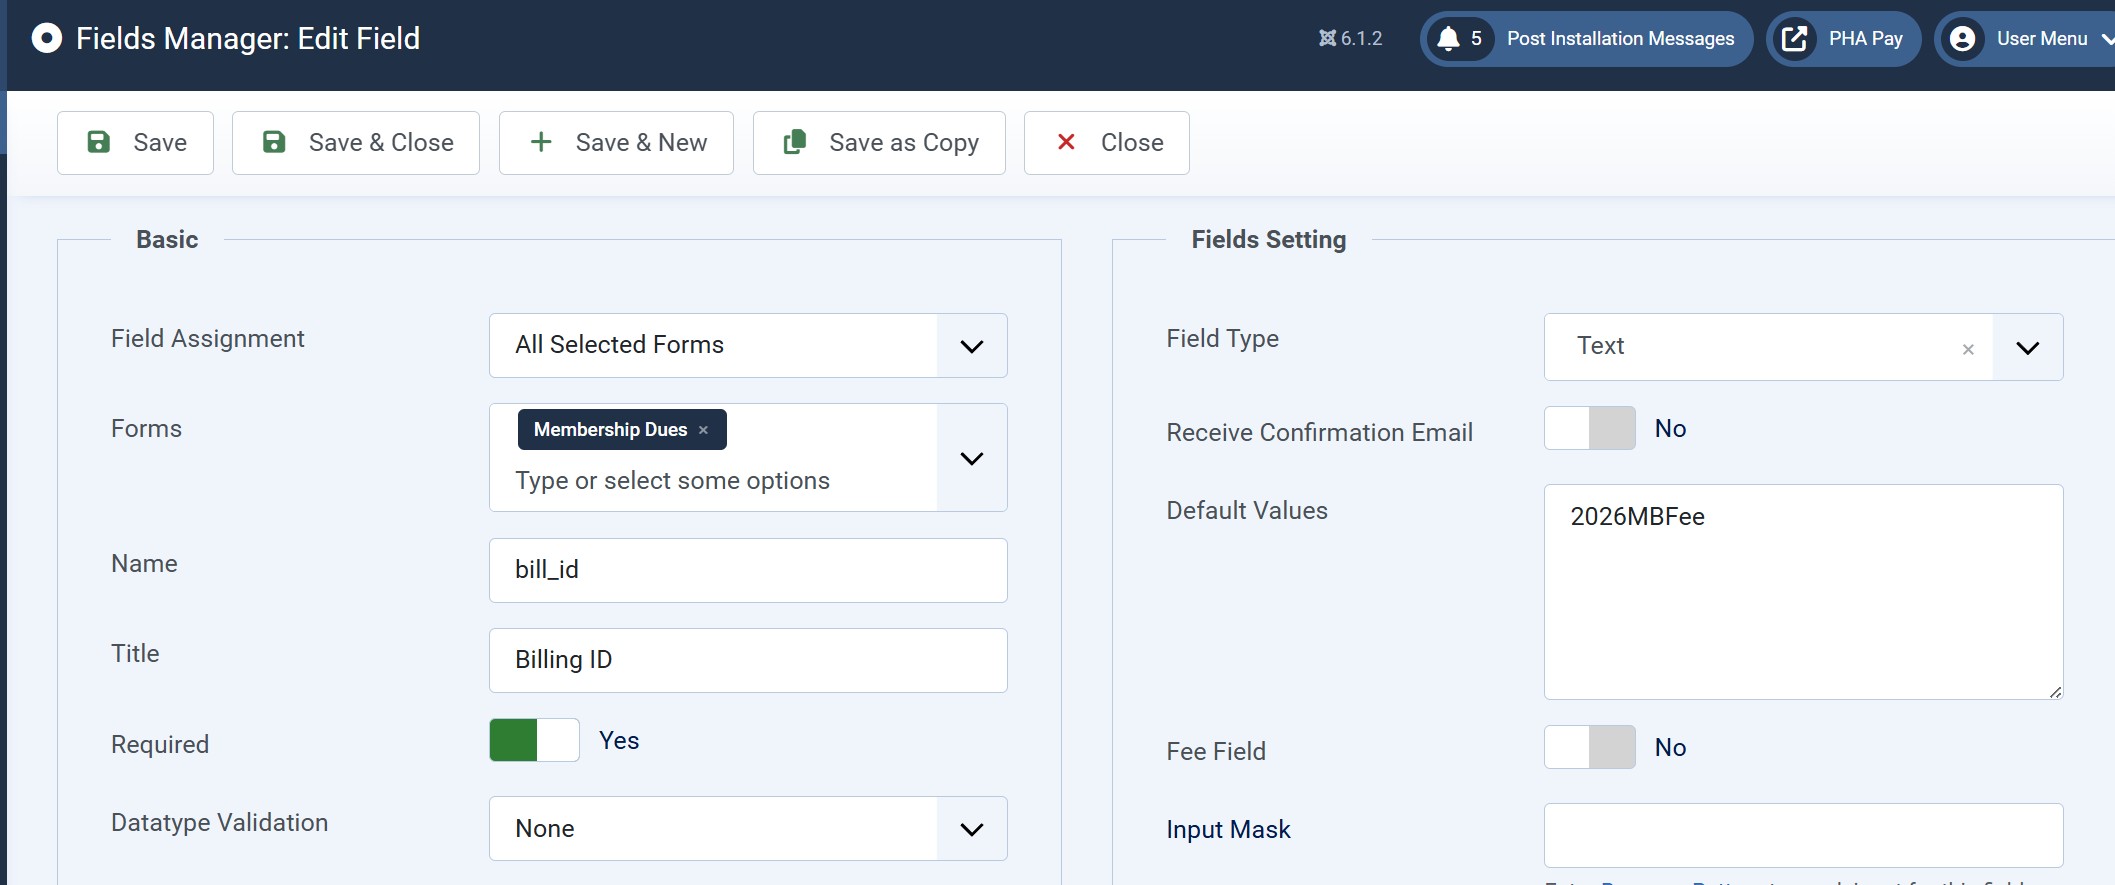Click the Default Values textarea resize handle

pos(2055,691)
